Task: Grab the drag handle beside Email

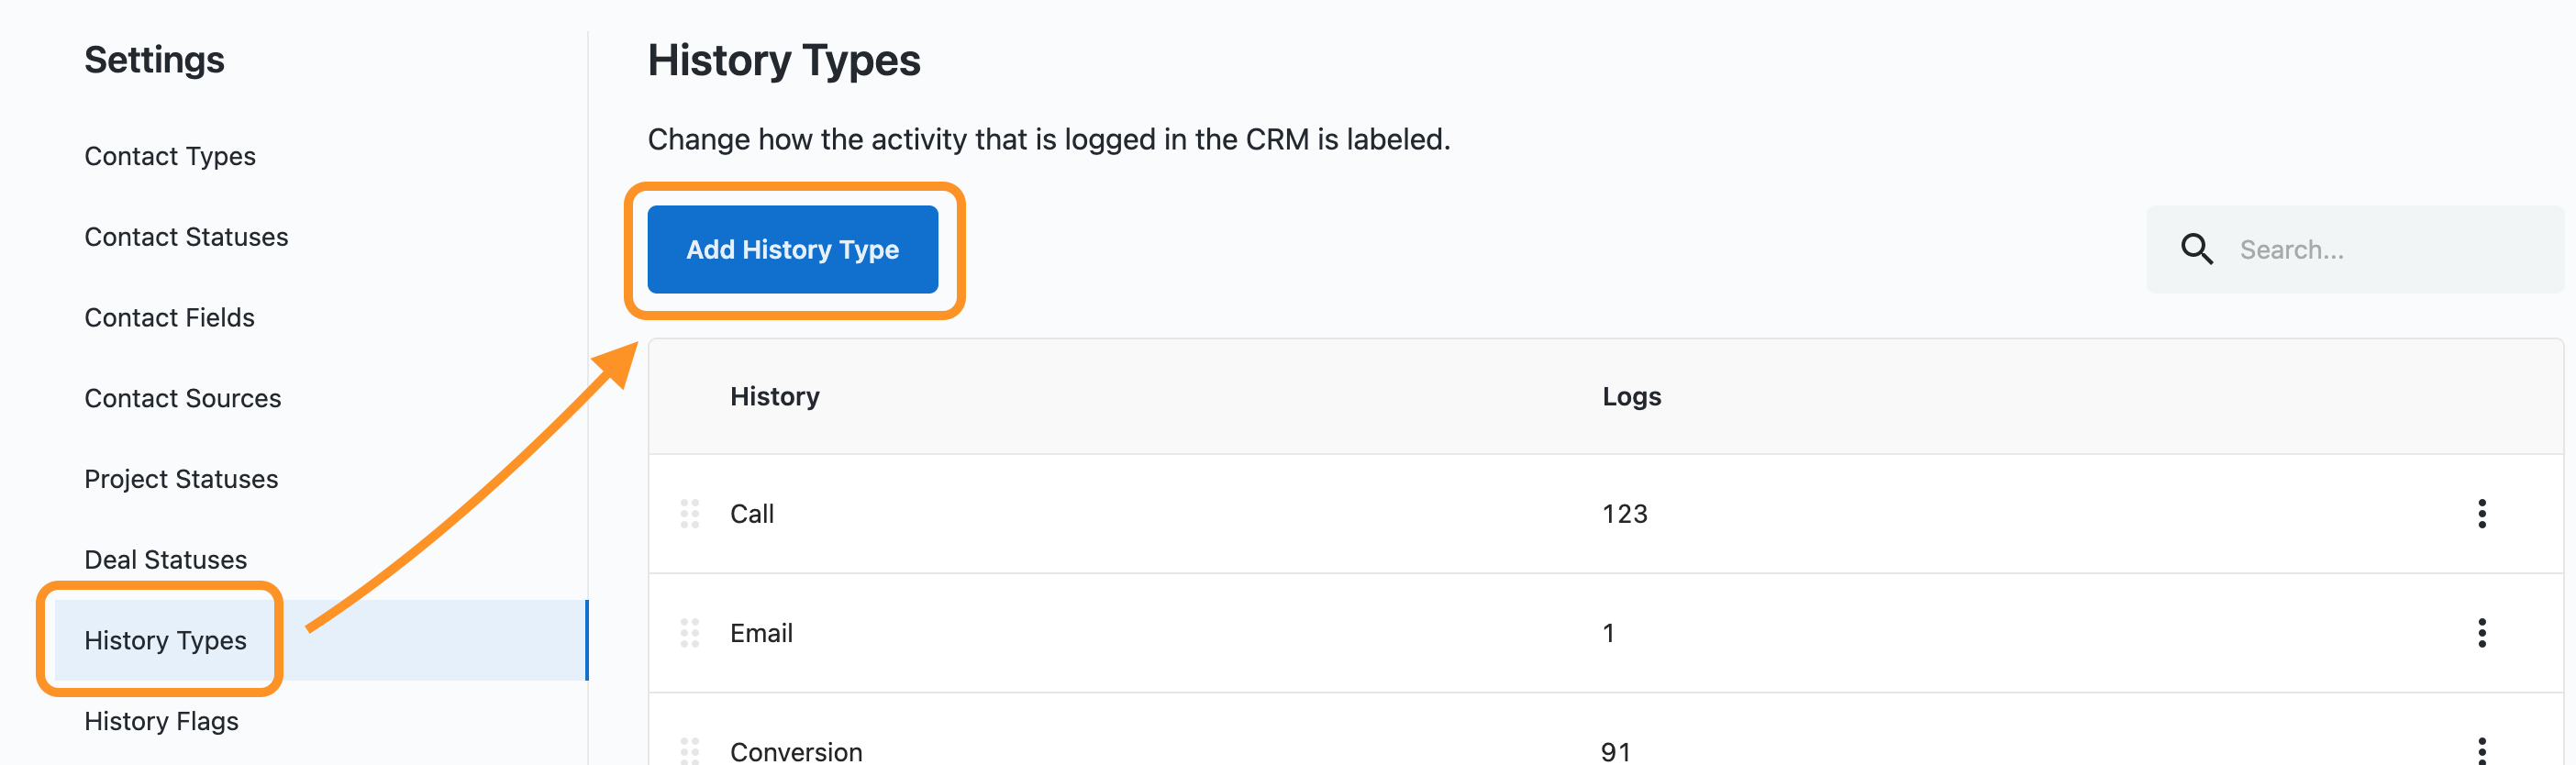Action: (690, 633)
